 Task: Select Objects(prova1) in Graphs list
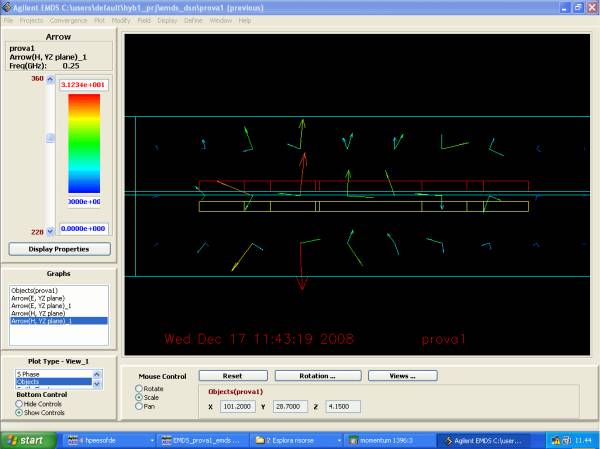tap(34, 291)
